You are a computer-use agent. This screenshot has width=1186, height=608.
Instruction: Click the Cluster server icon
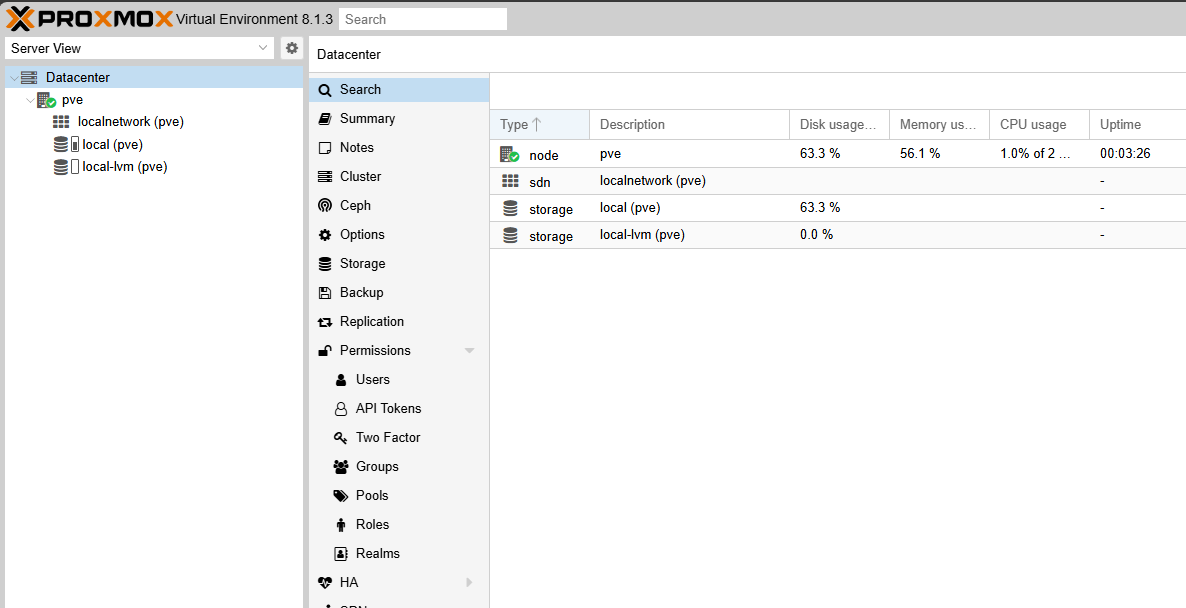point(325,176)
